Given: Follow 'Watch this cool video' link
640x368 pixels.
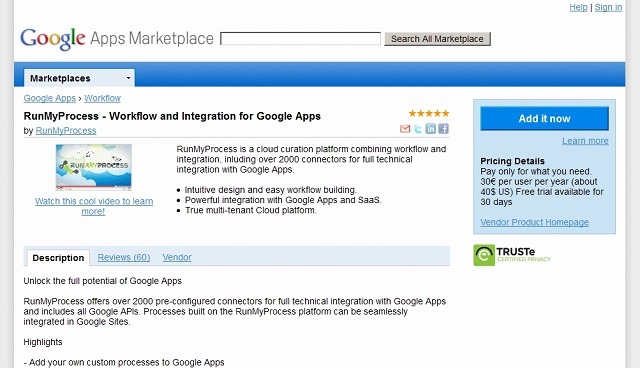Looking at the screenshot, I should [94, 206].
